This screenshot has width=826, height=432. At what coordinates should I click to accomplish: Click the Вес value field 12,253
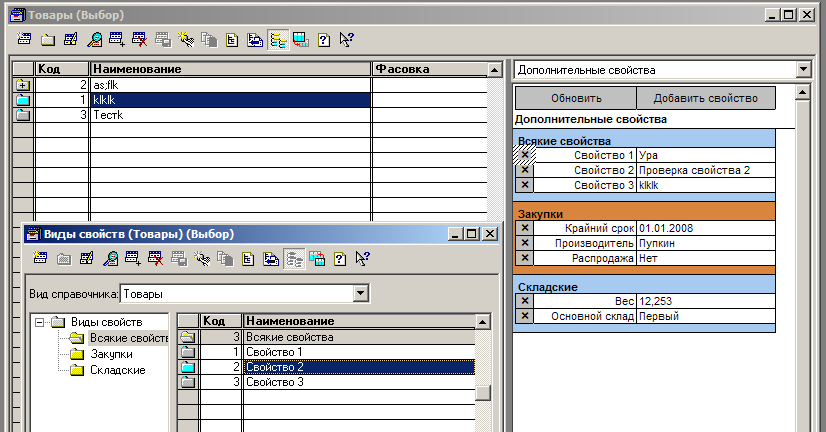(704, 301)
